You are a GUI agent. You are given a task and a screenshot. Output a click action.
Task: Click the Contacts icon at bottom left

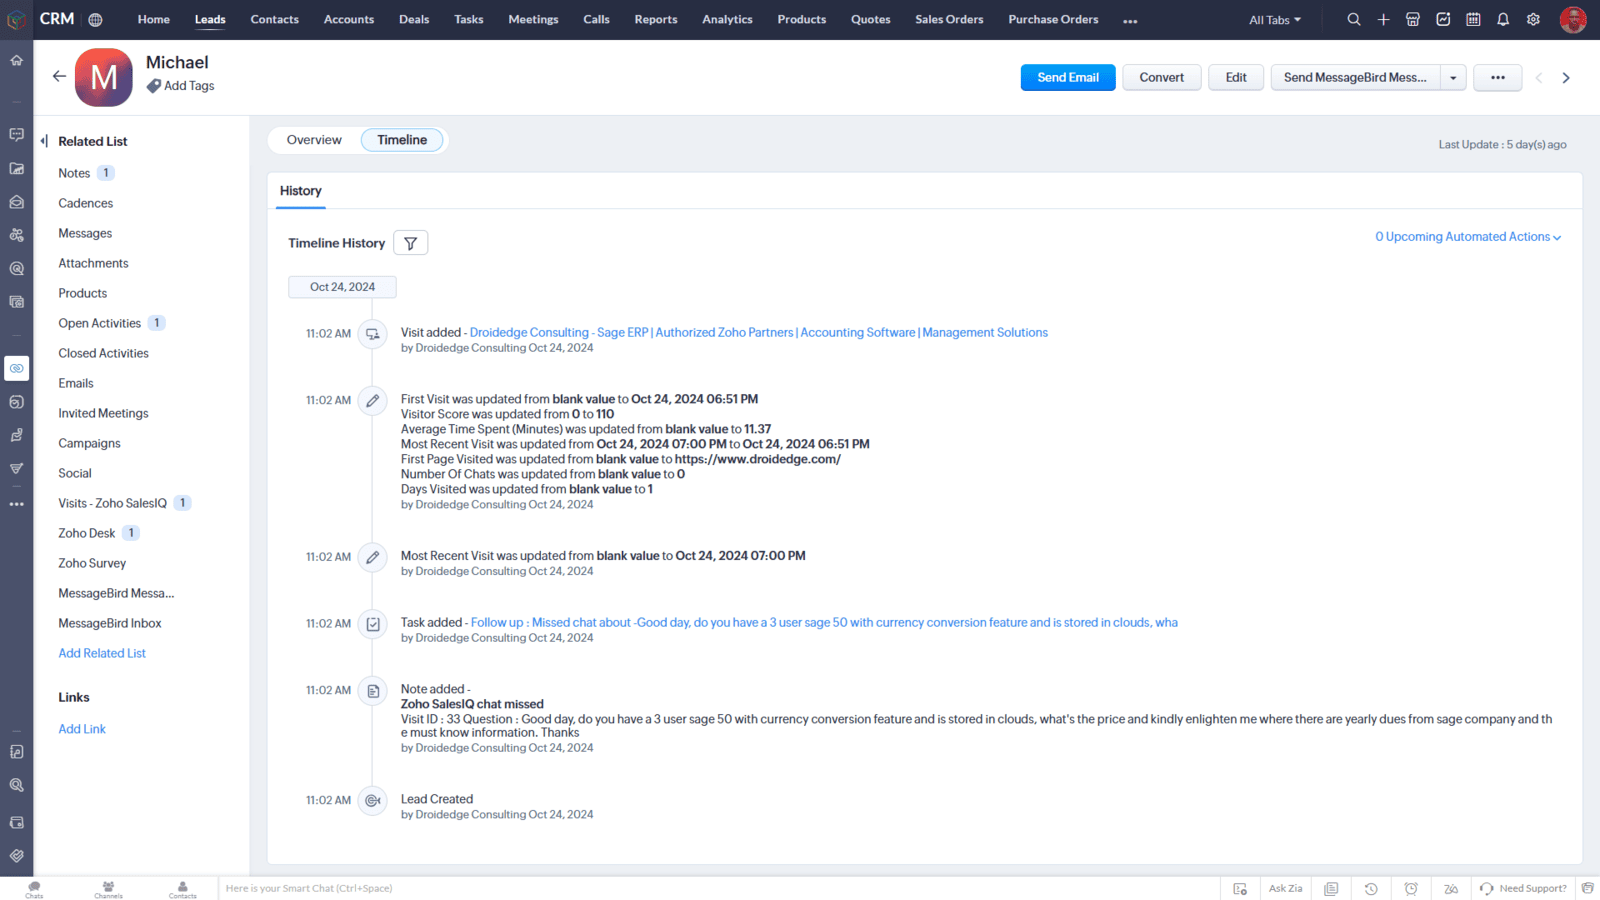(x=182, y=889)
